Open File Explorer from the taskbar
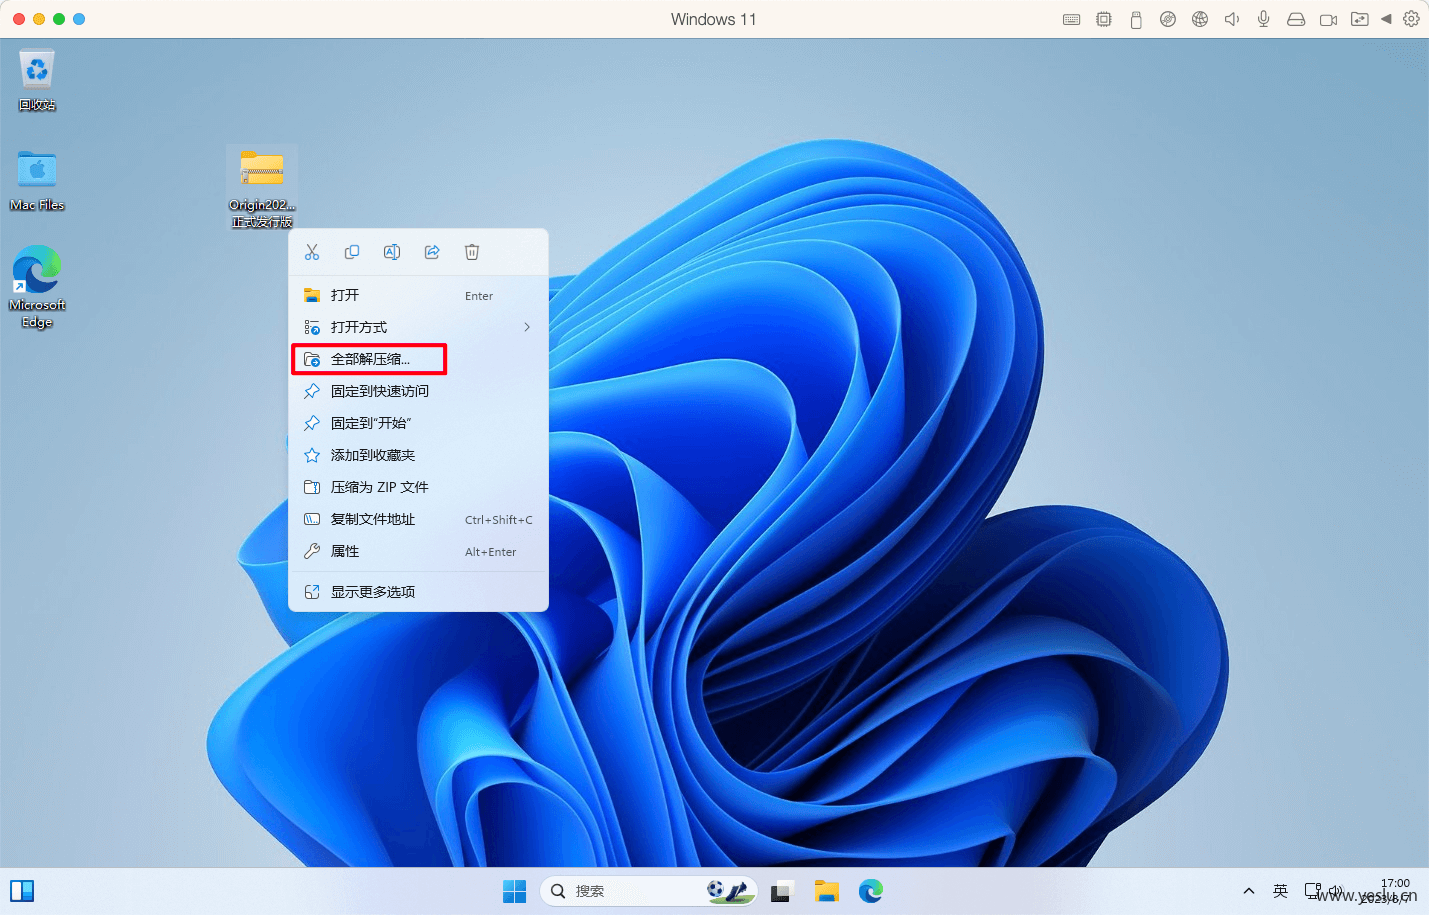Screen dimensions: 1429x915 pyautogui.click(x=827, y=891)
